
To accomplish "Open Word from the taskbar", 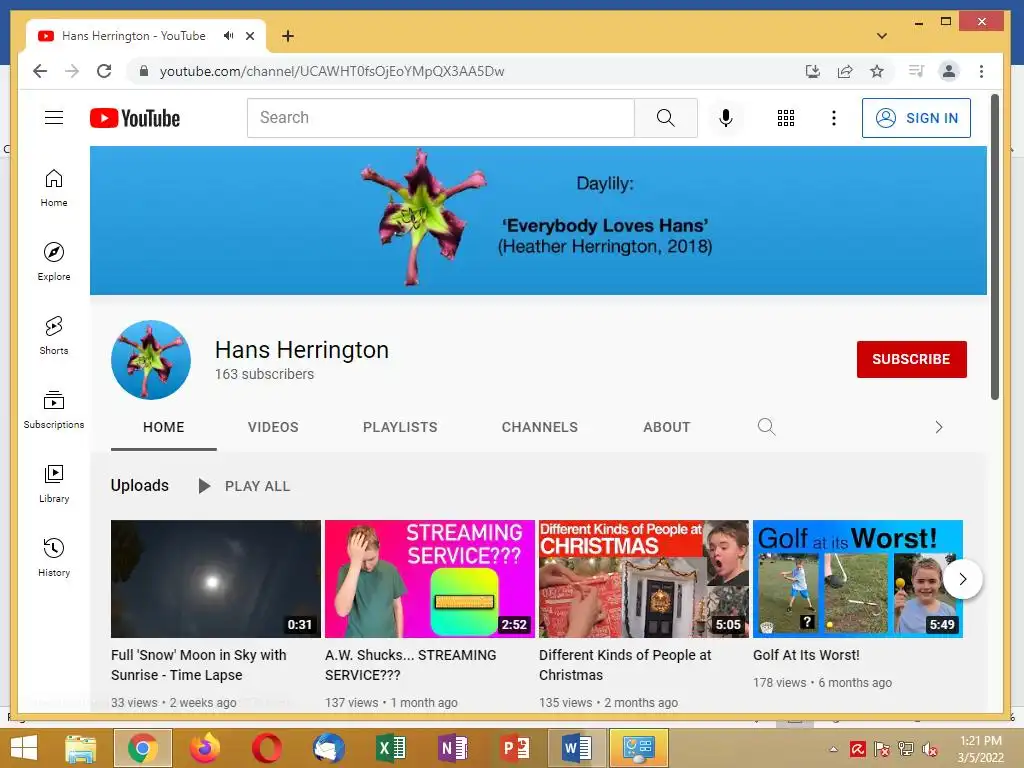I will pos(577,748).
